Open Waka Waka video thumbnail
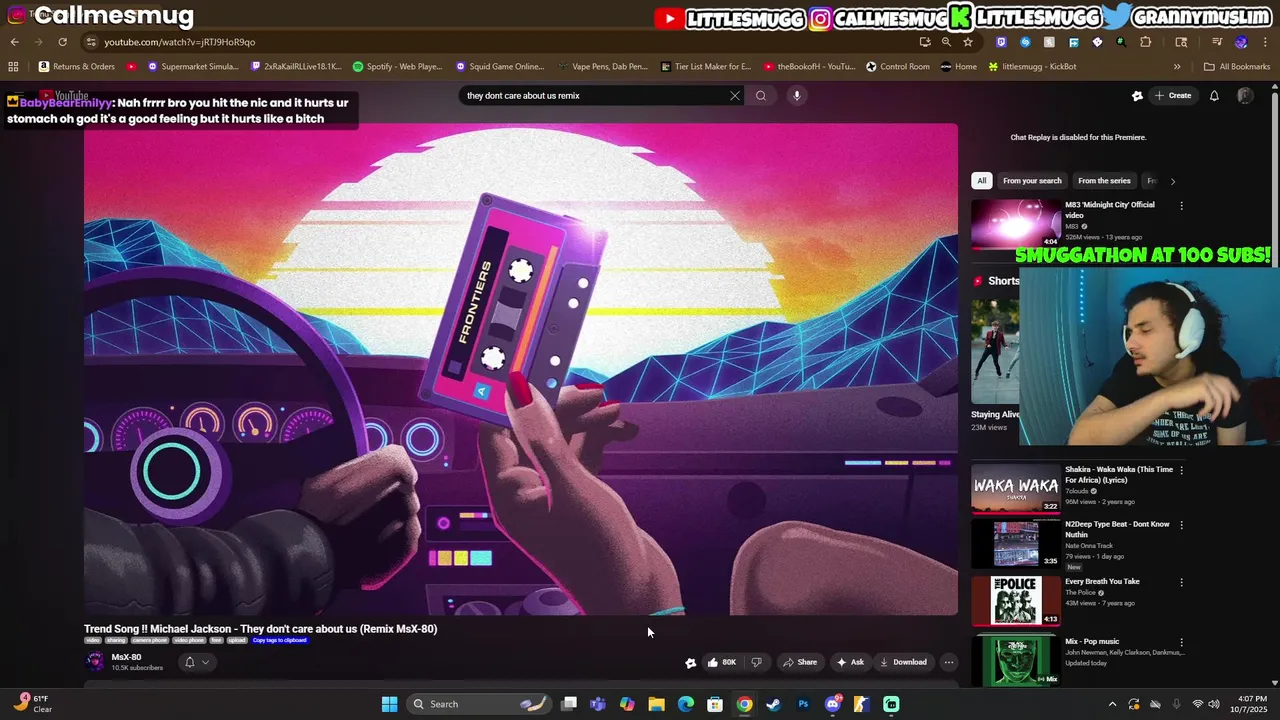 tap(1015, 488)
